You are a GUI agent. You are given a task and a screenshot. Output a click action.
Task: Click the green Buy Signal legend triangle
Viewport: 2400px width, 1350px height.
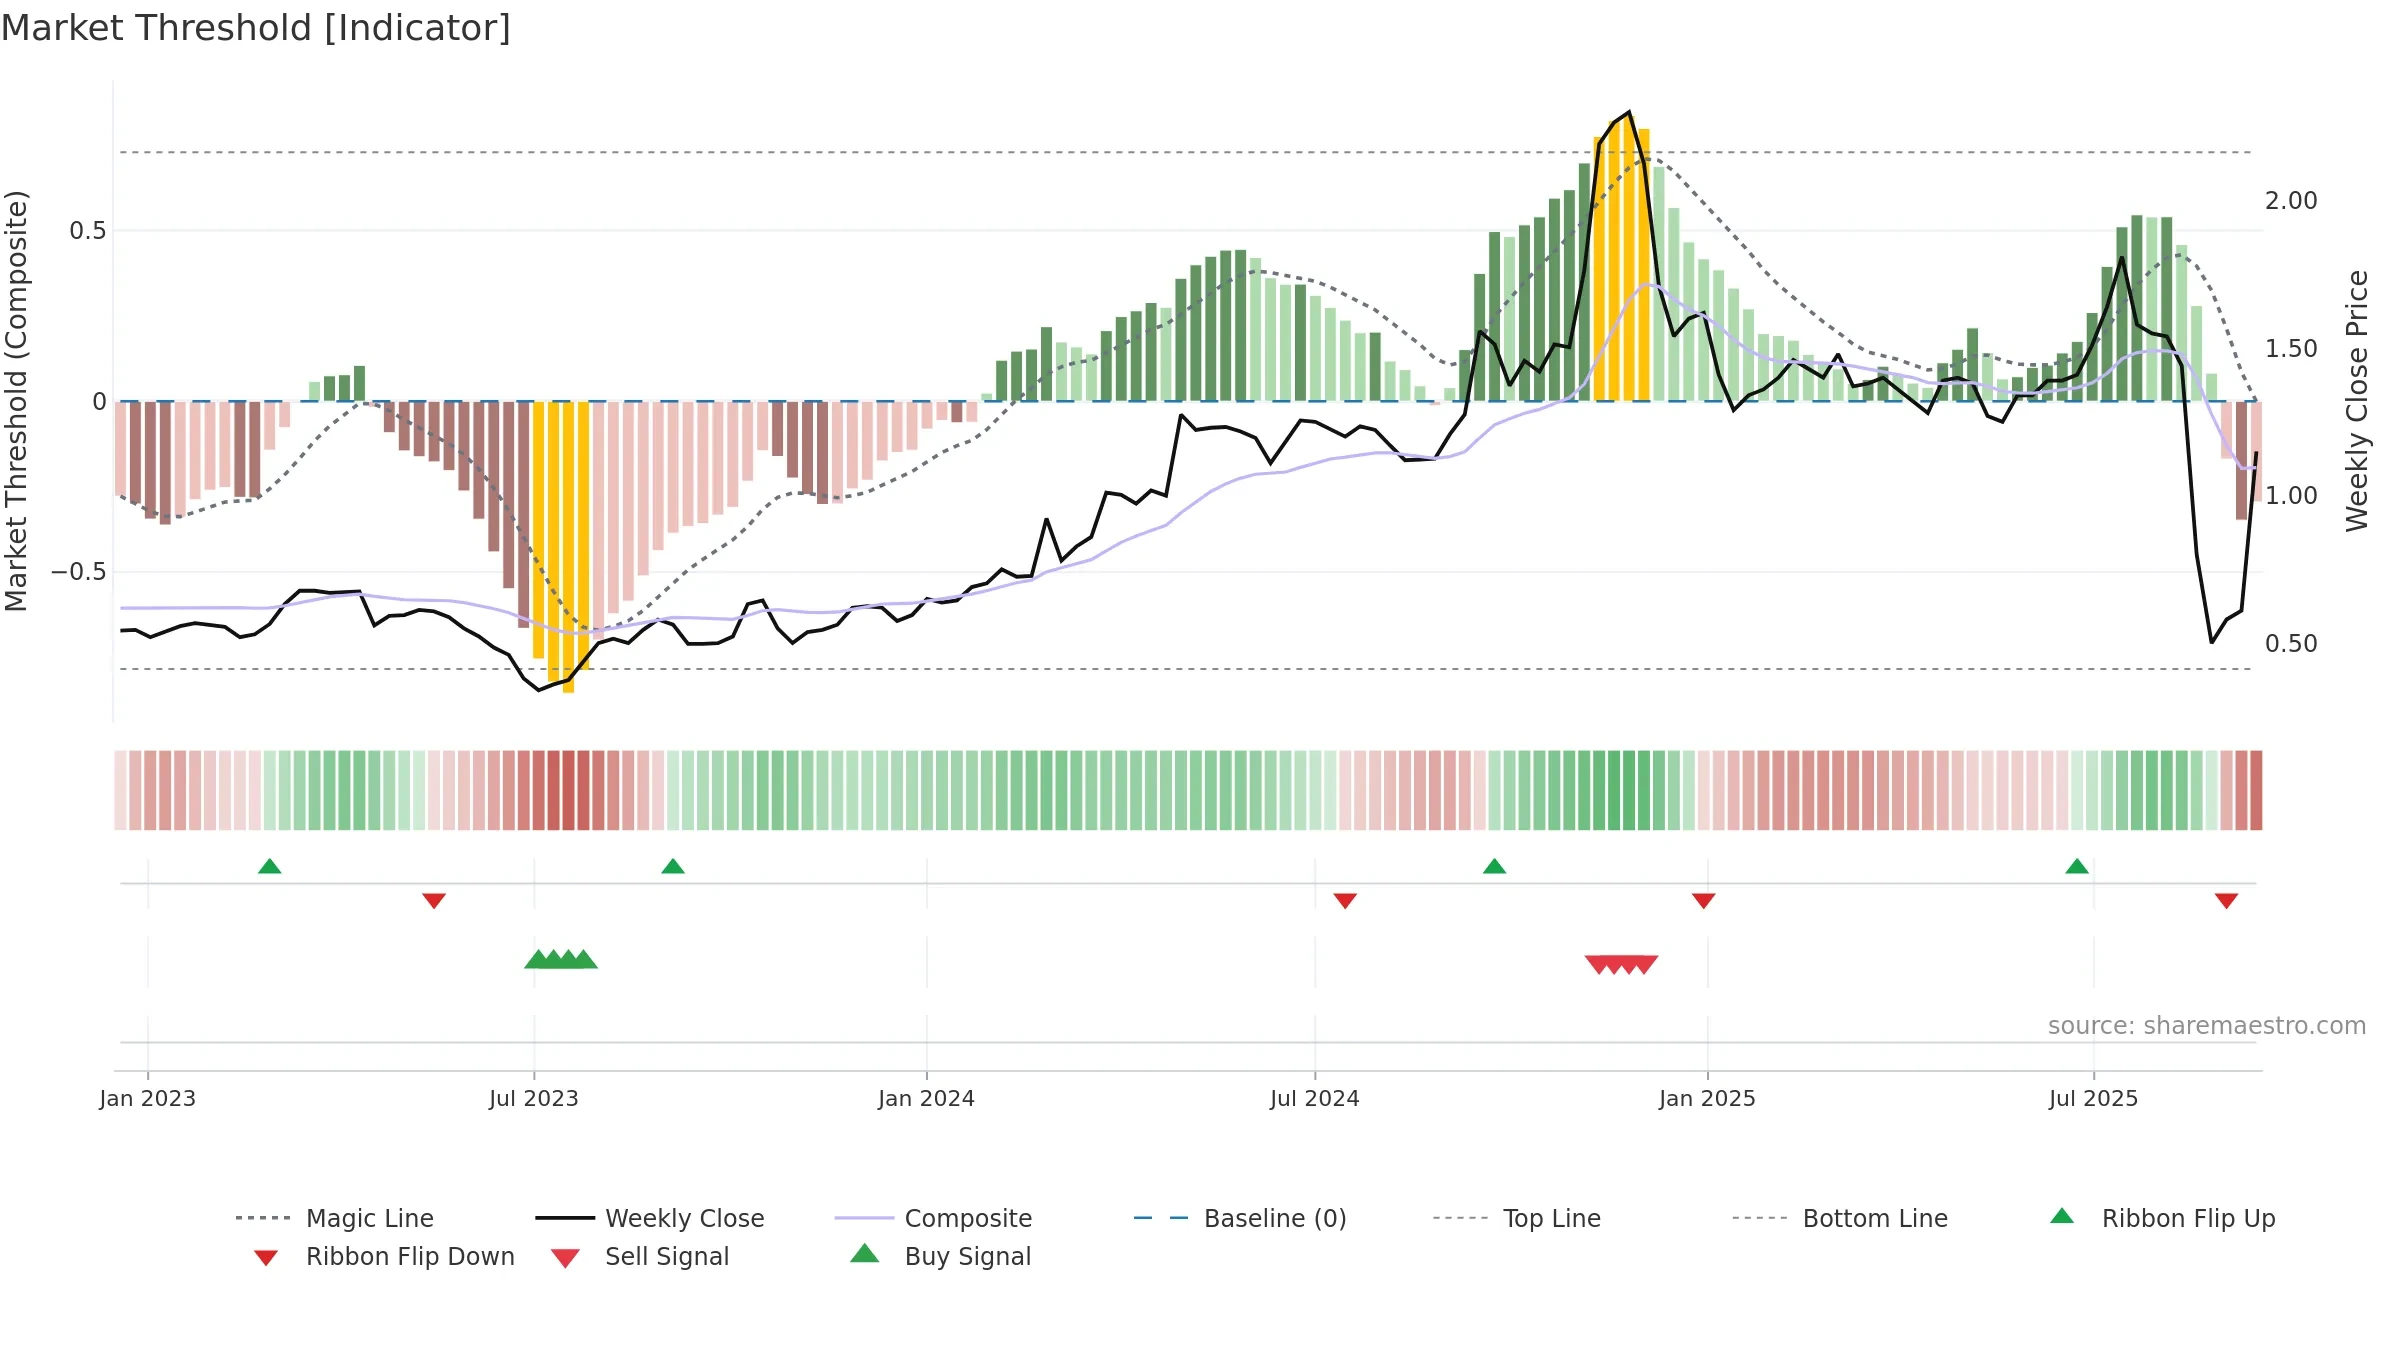point(865,1253)
